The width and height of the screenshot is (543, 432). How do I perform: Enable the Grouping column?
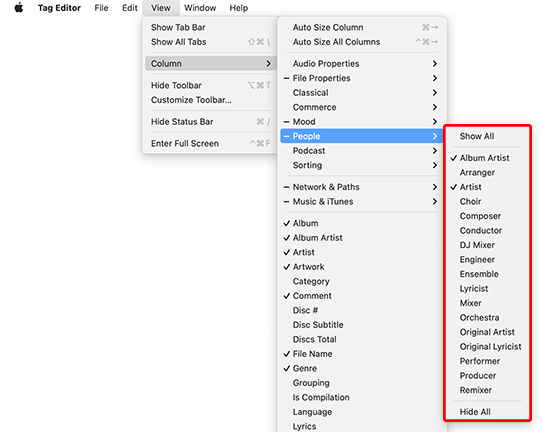click(x=362, y=383)
